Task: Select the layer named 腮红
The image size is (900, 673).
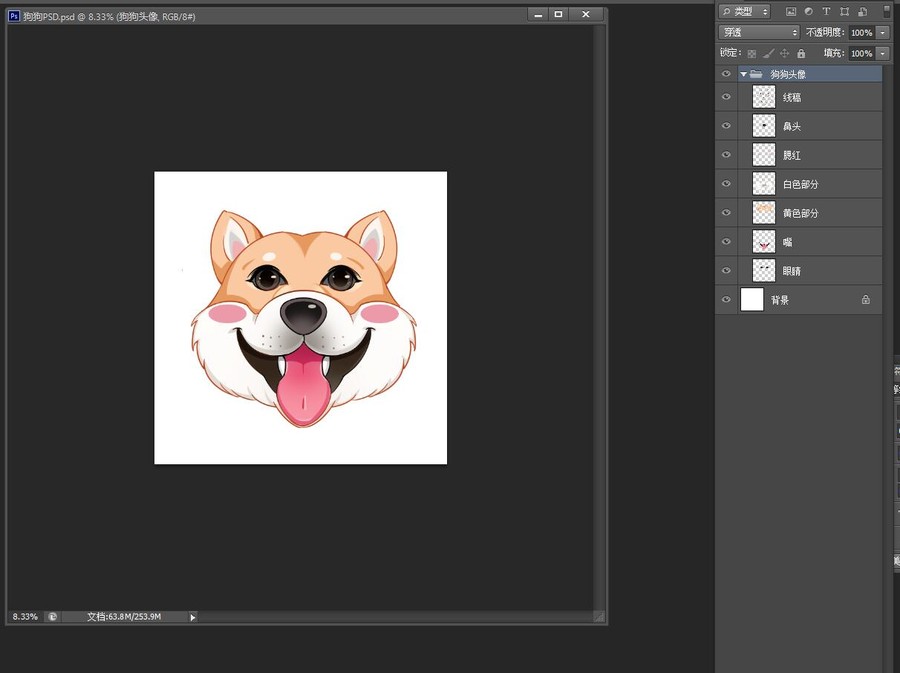Action: (792, 155)
